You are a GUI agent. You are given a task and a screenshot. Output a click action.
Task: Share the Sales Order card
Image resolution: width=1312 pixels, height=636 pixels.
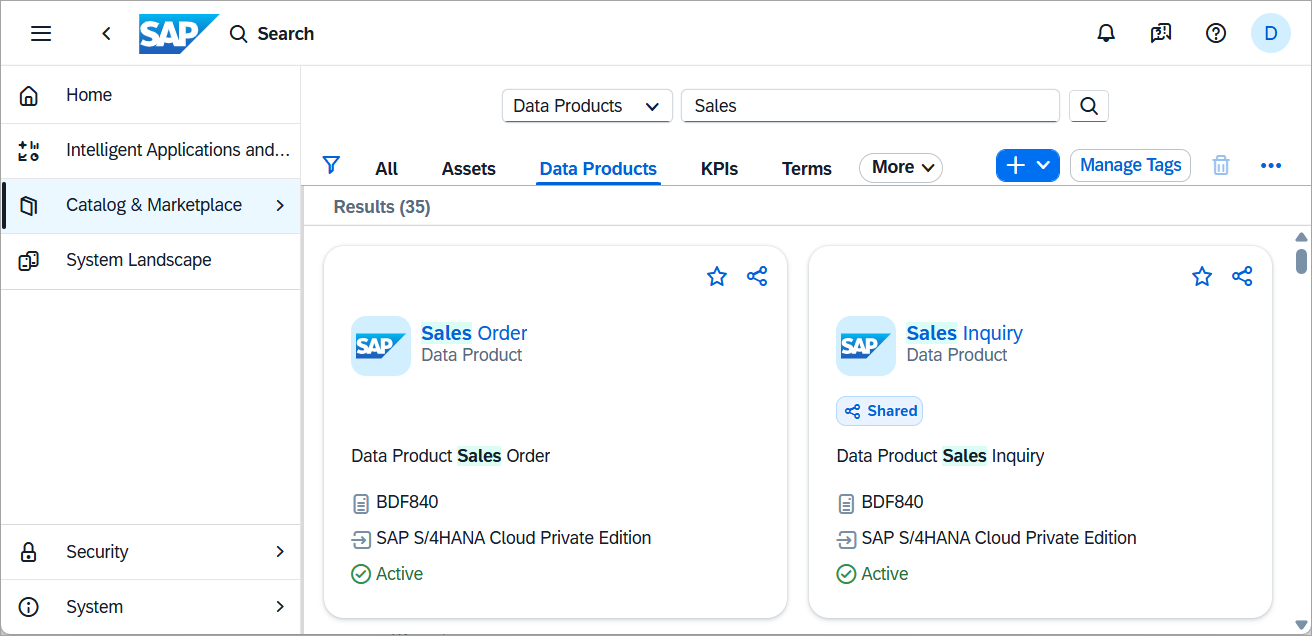tap(757, 277)
